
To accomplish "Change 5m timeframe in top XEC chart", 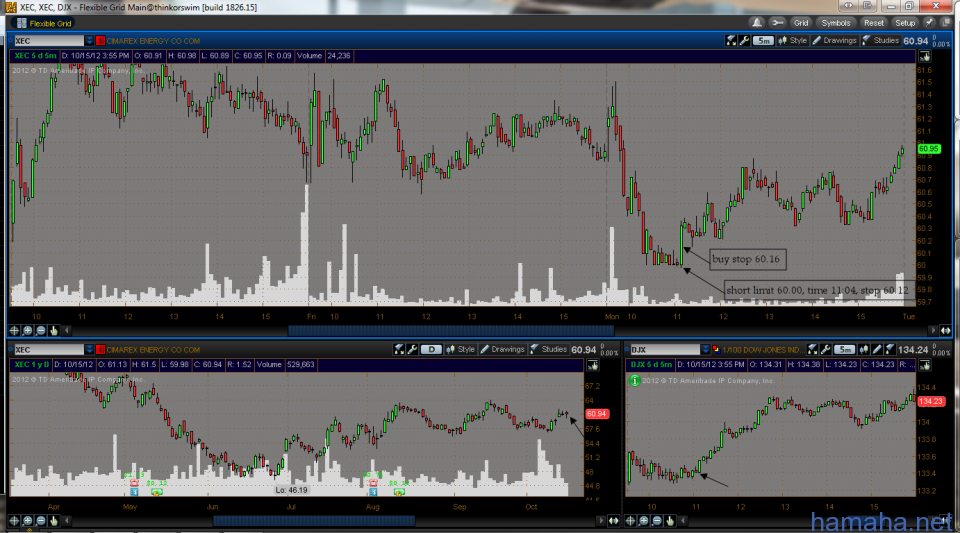I will tap(763, 40).
